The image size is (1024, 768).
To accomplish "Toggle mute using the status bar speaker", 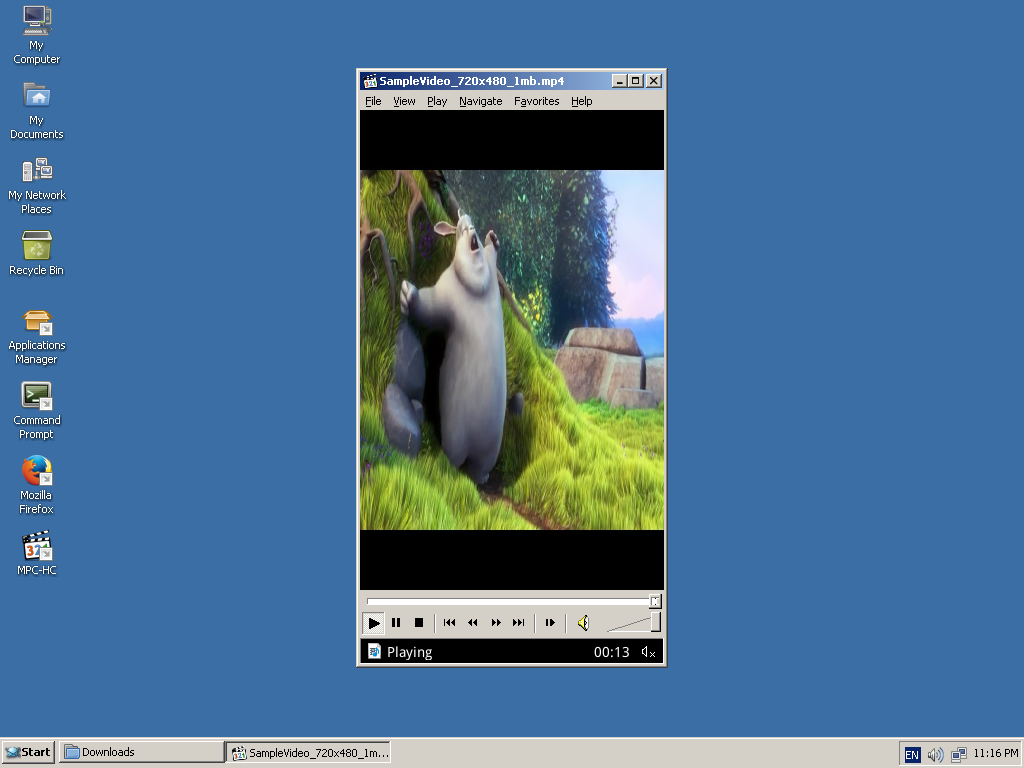I will [x=648, y=651].
